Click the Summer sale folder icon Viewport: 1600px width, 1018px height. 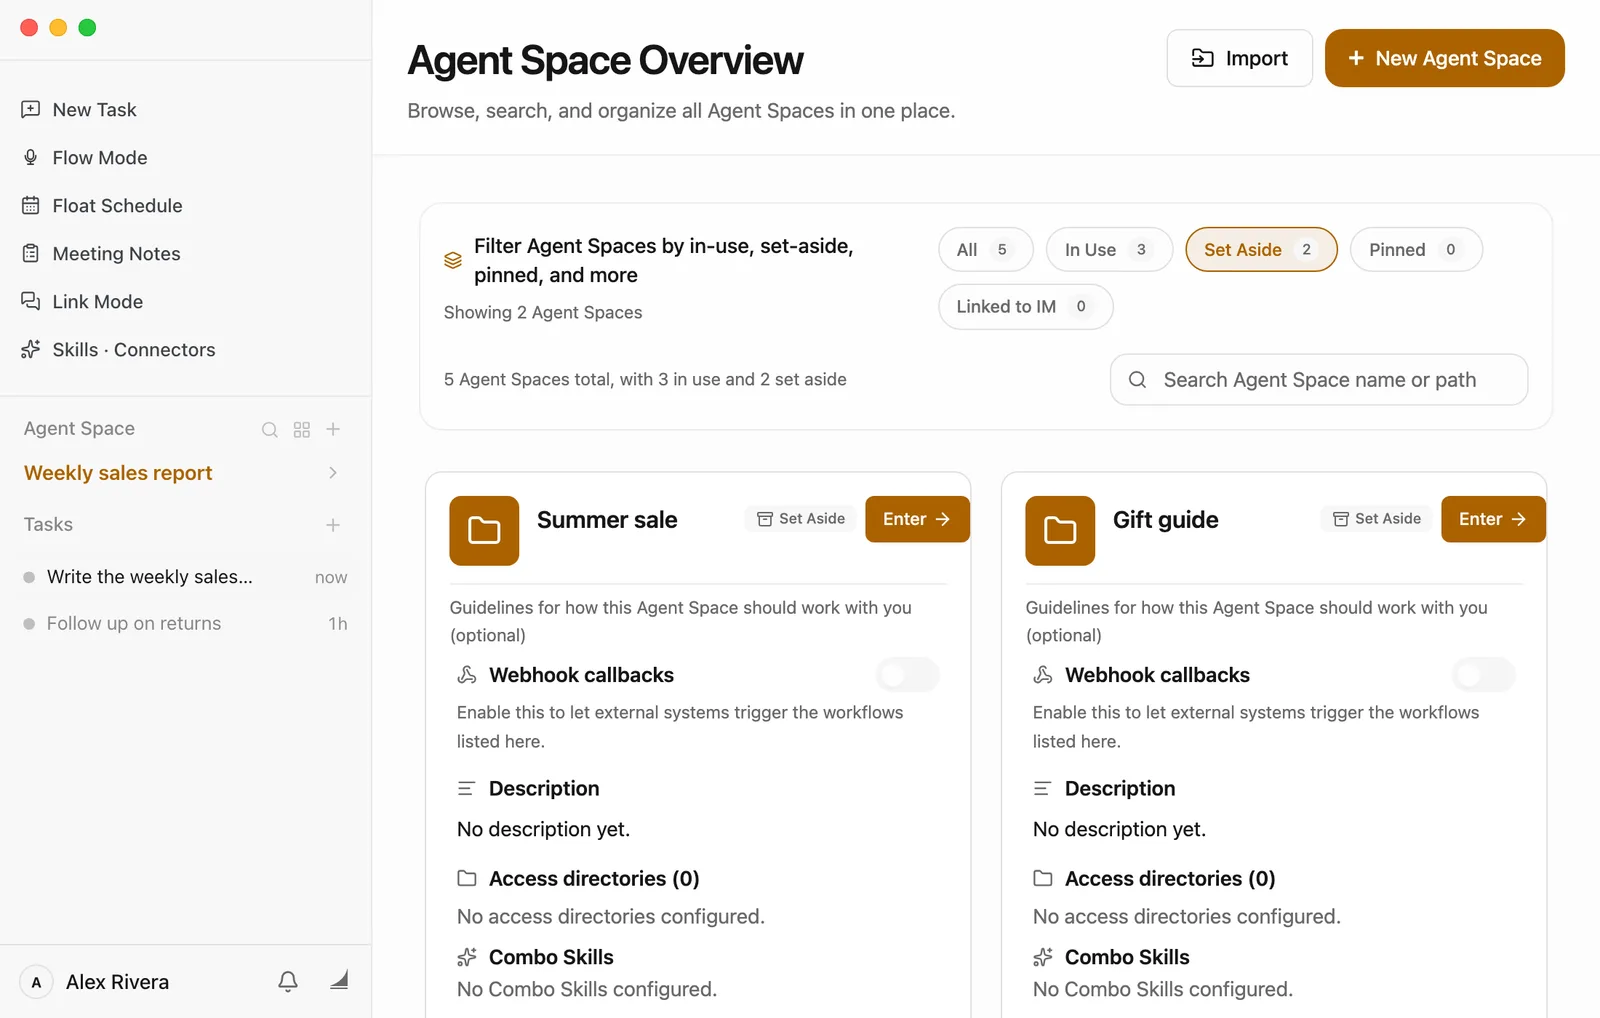(484, 531)
